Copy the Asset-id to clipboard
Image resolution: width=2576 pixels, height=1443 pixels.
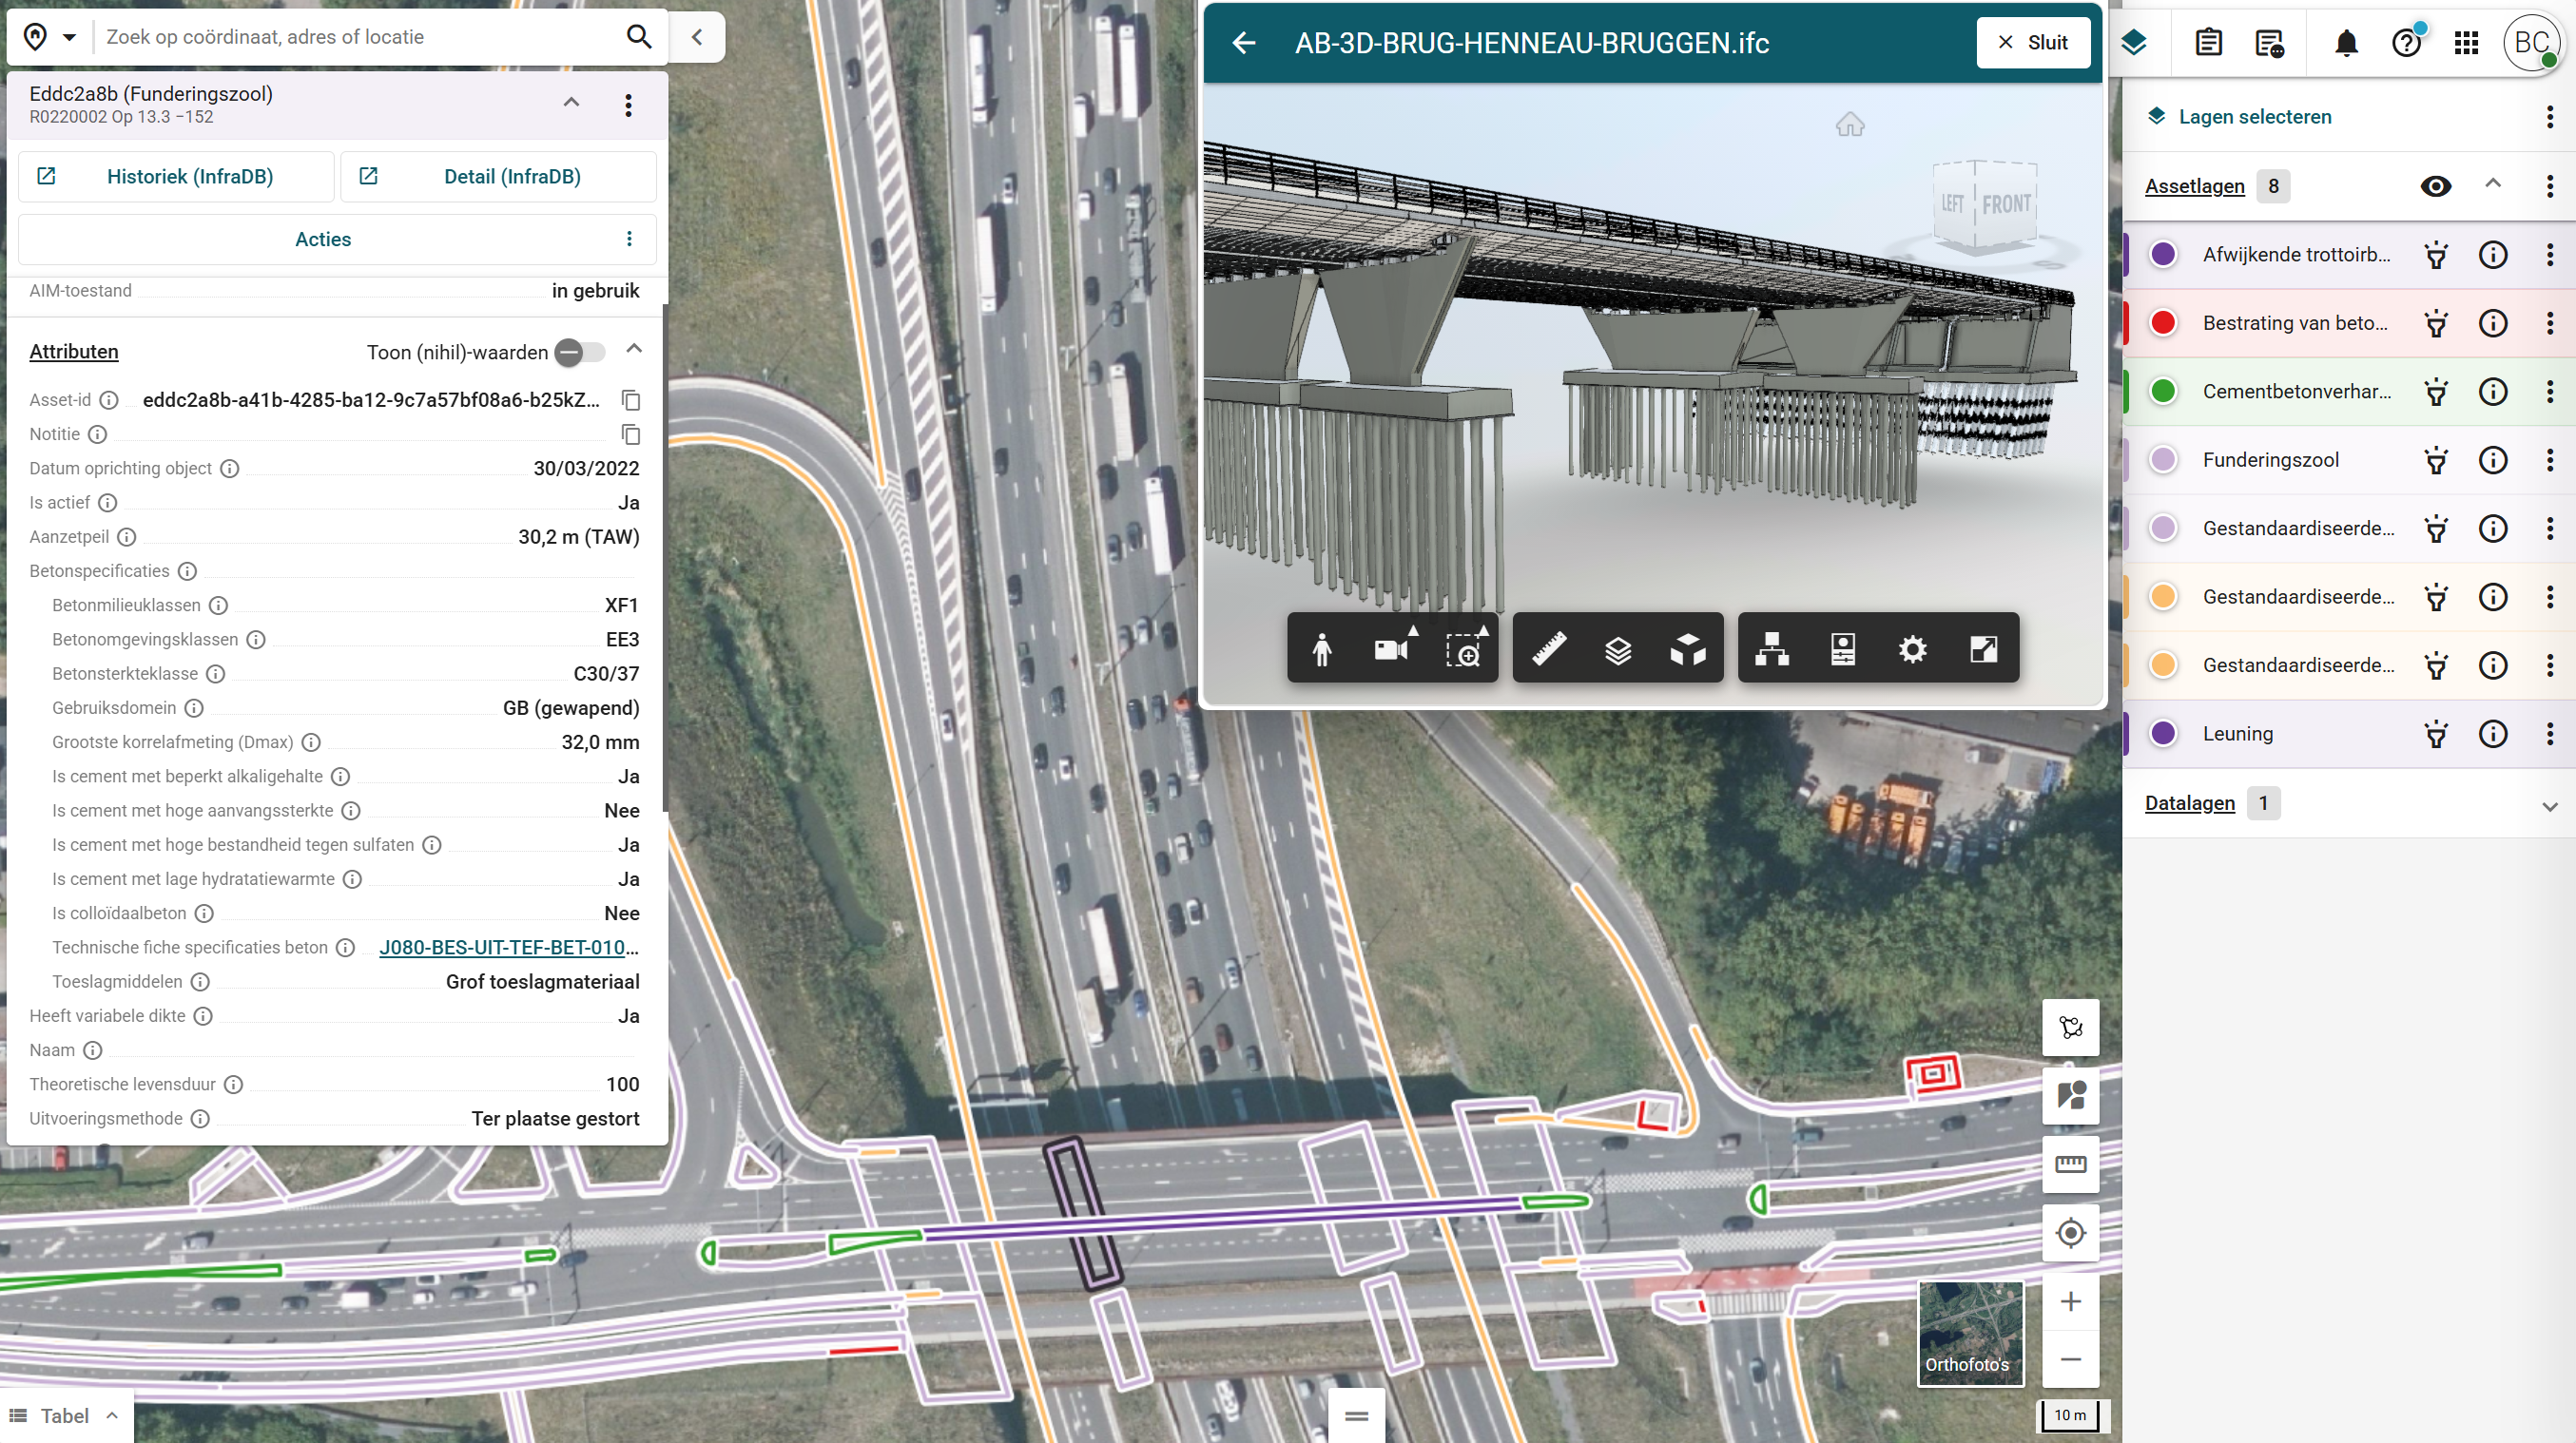[631, 400]
